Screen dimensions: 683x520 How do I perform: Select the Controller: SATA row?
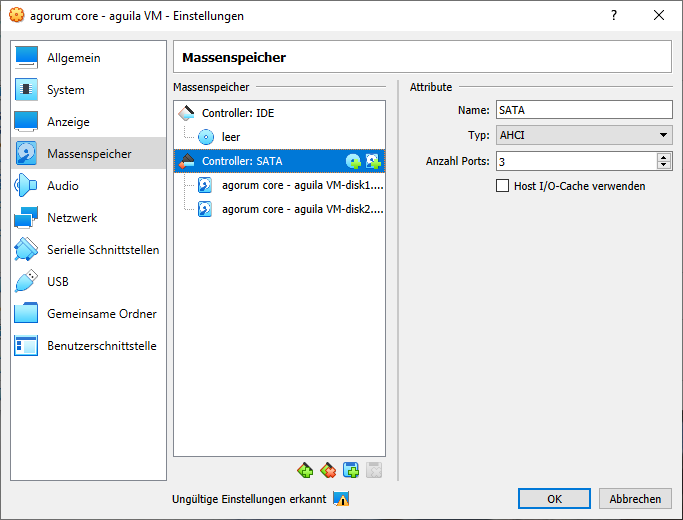(x=279, y=161)
